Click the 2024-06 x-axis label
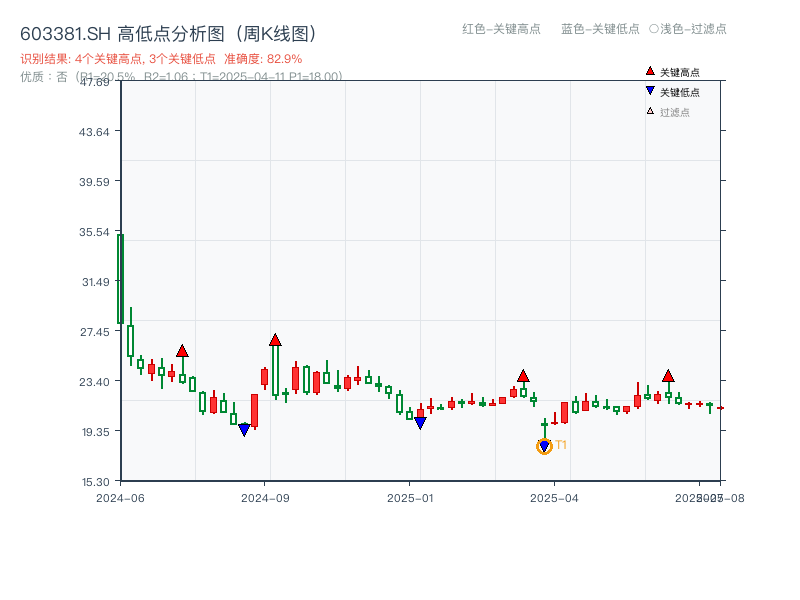 click(120, 495)
